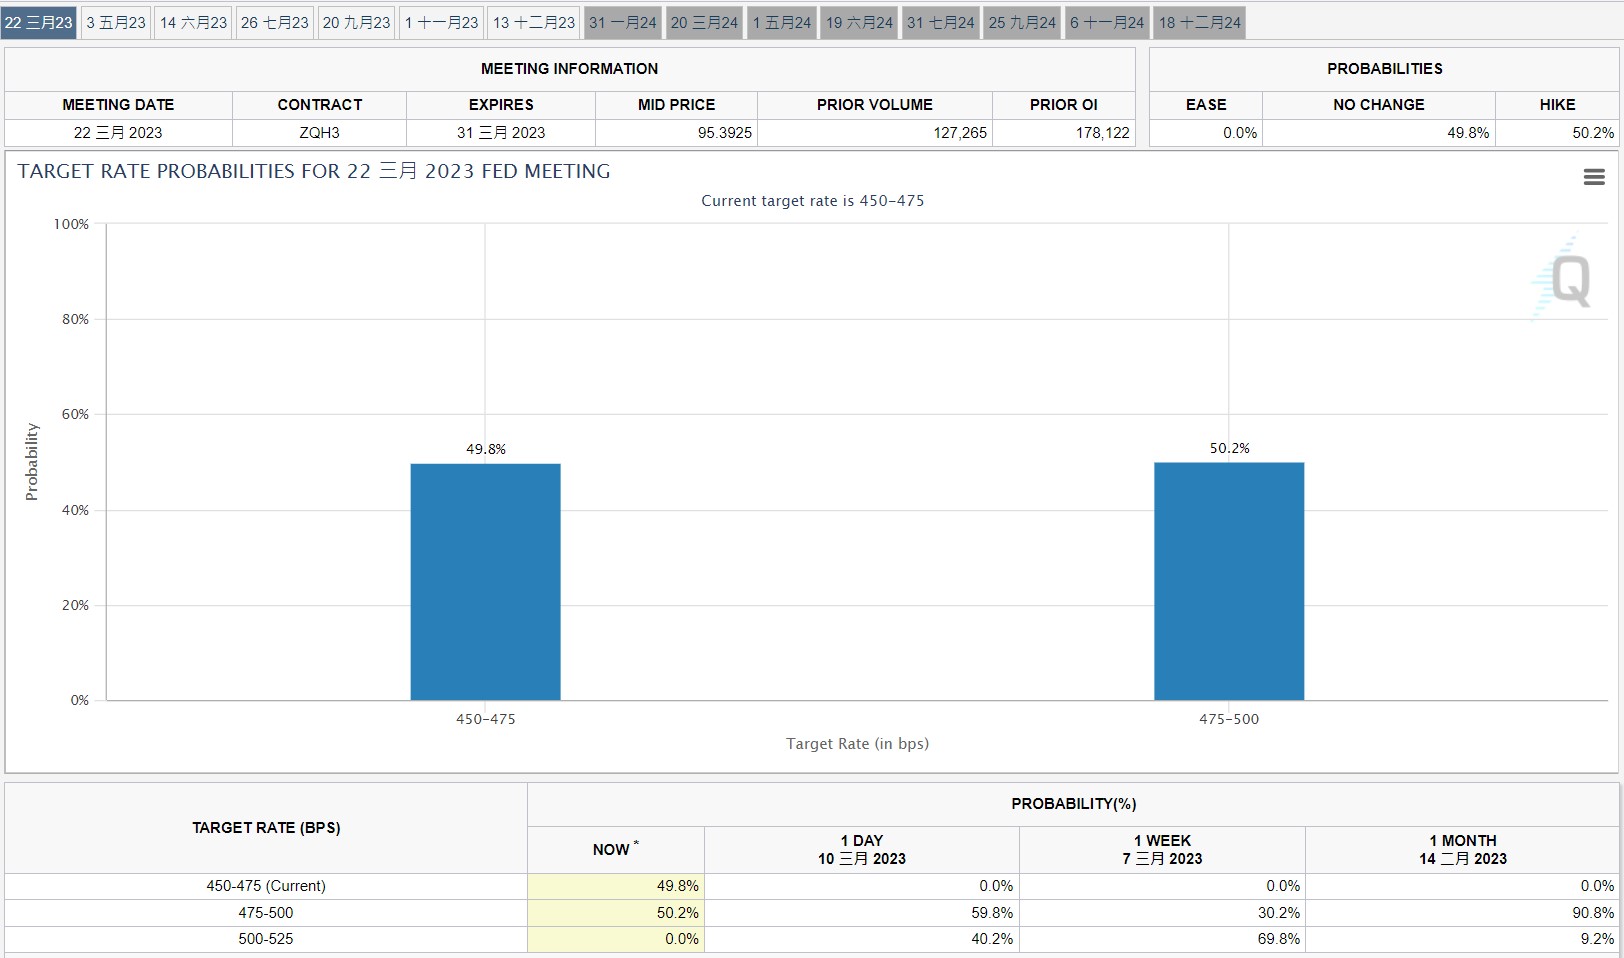Screen dimensions: 1624x958
Task: Switch to the 13 十二月23 tab
Action: coord(534,23)
